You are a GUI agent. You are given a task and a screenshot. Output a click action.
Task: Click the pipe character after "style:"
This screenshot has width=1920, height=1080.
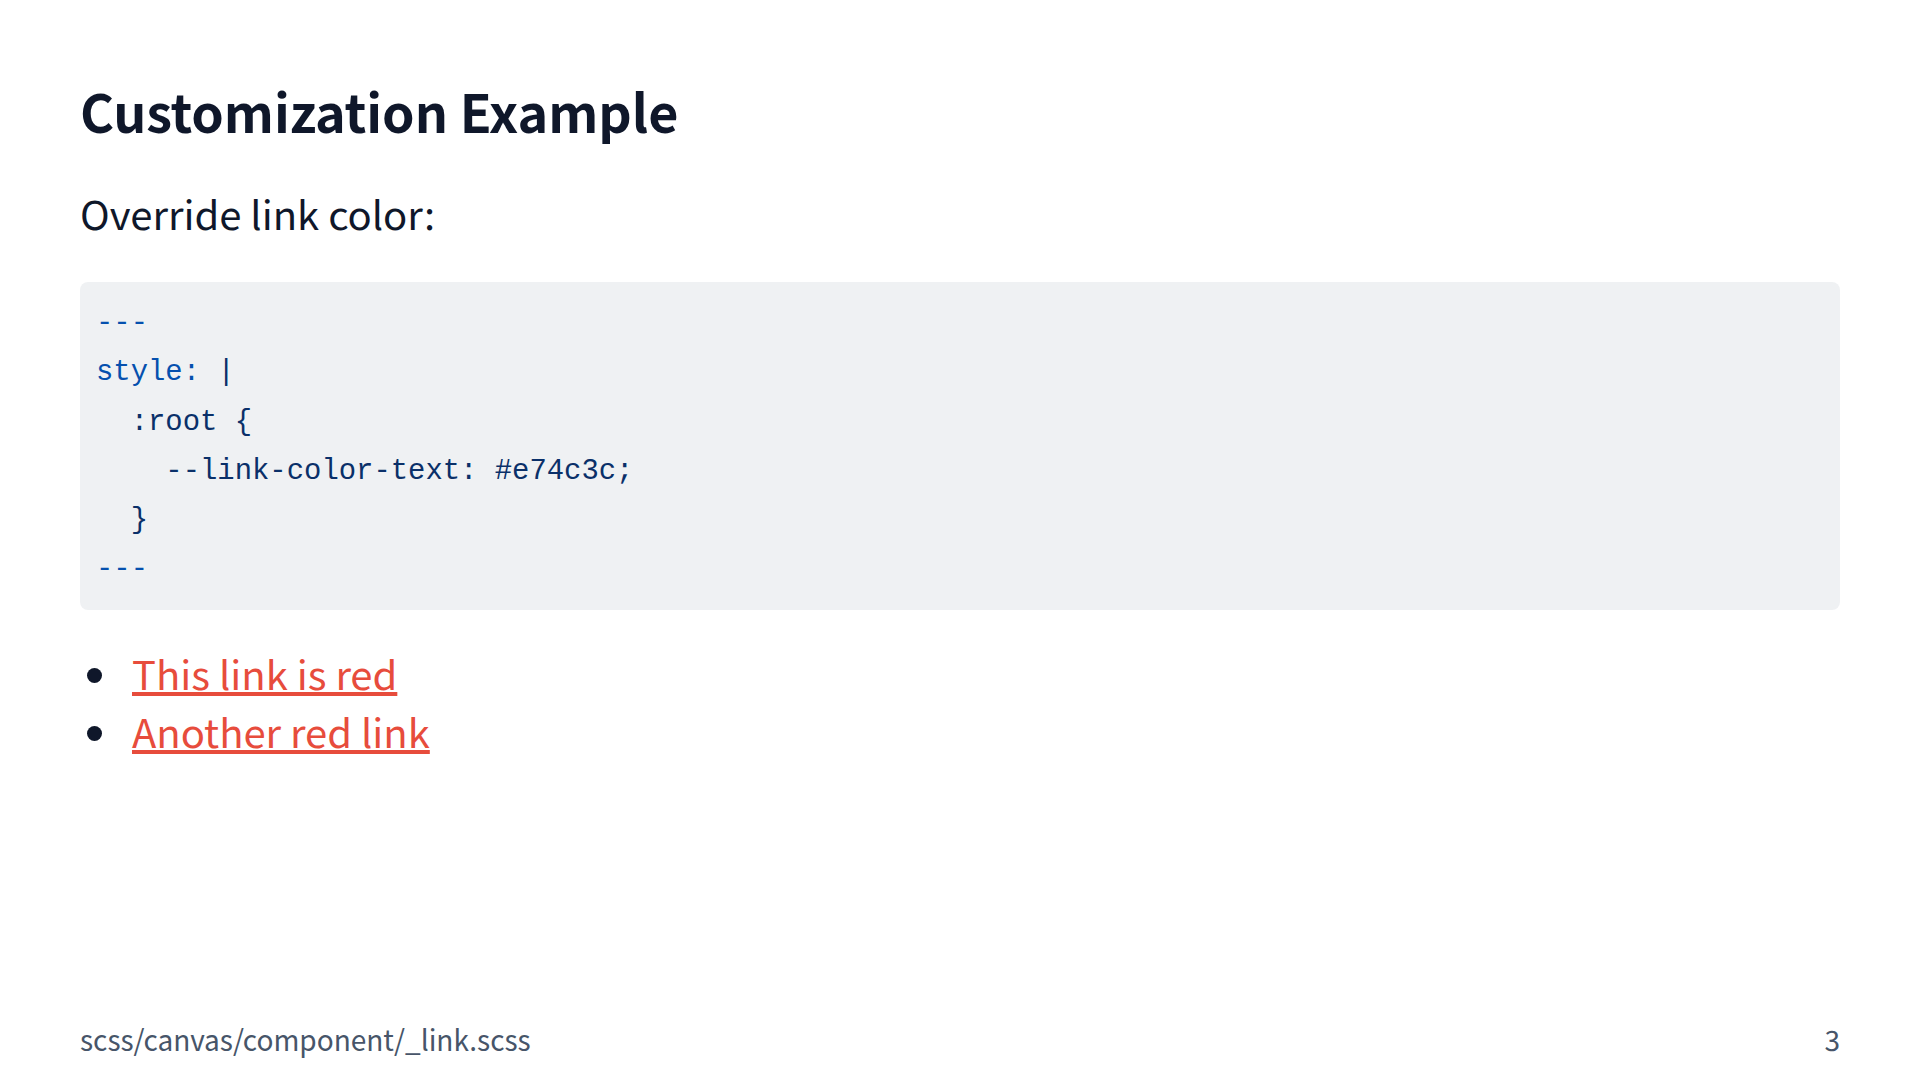(x=226, y=371)
